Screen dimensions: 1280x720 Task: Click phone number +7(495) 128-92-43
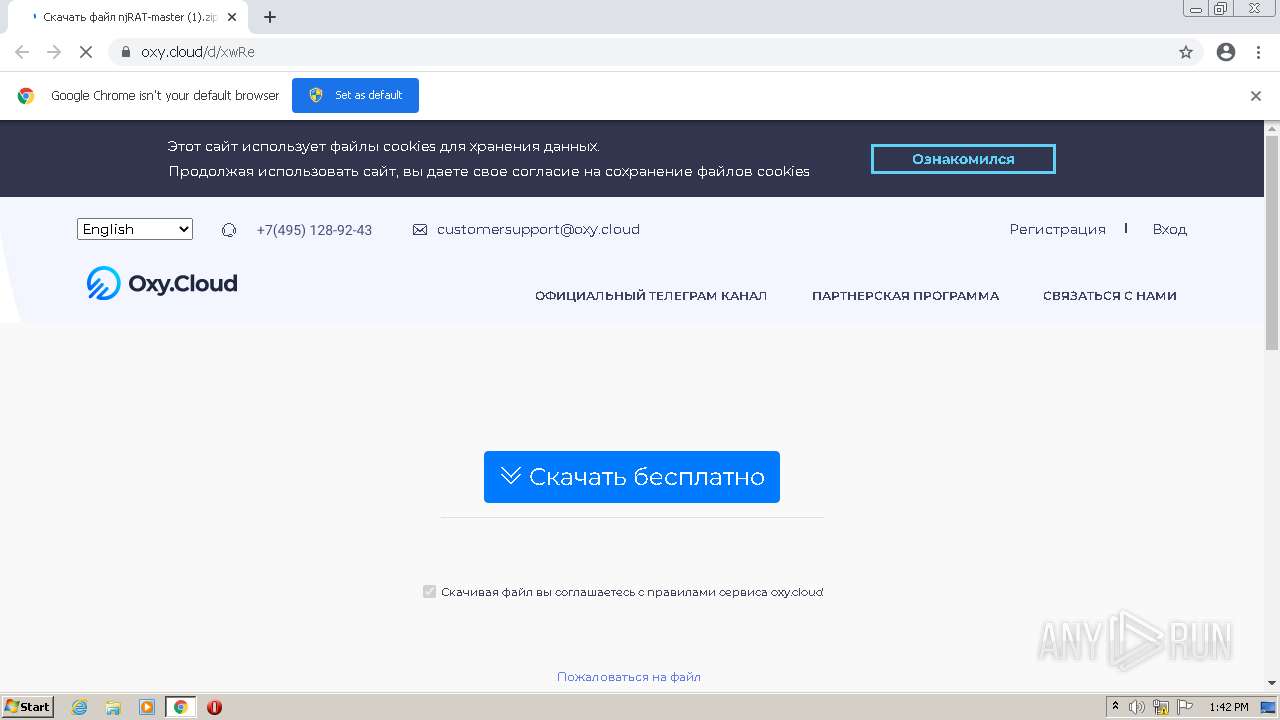[314, 230]
